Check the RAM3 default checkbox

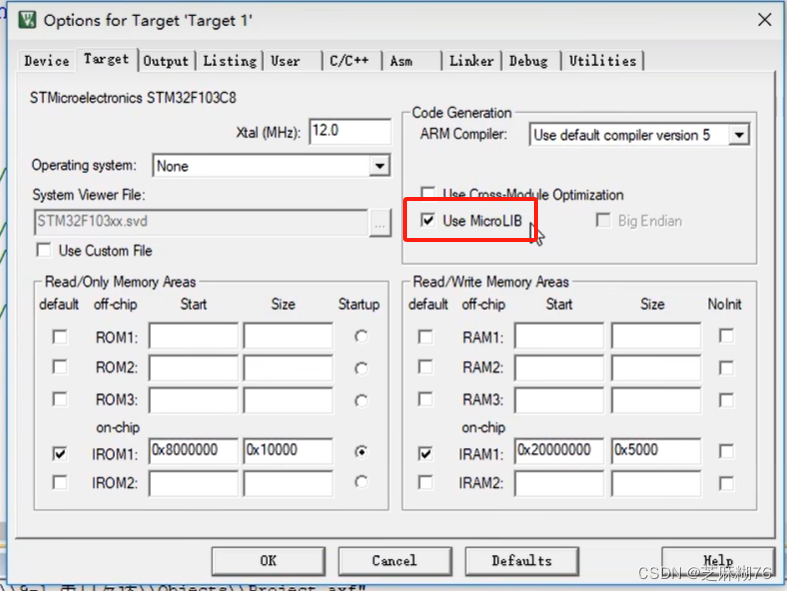click(426, 399)
